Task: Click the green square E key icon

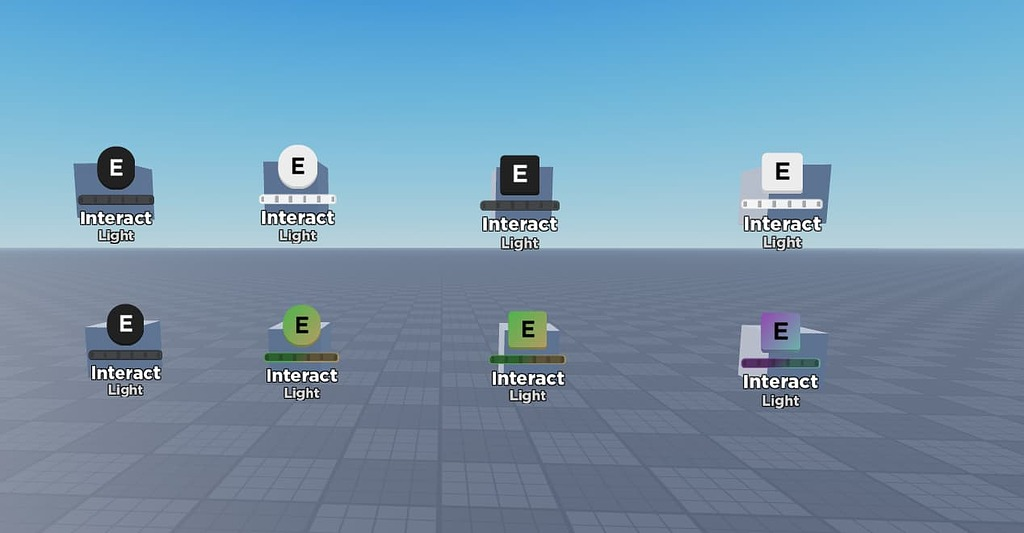Action: coord(528,330)
